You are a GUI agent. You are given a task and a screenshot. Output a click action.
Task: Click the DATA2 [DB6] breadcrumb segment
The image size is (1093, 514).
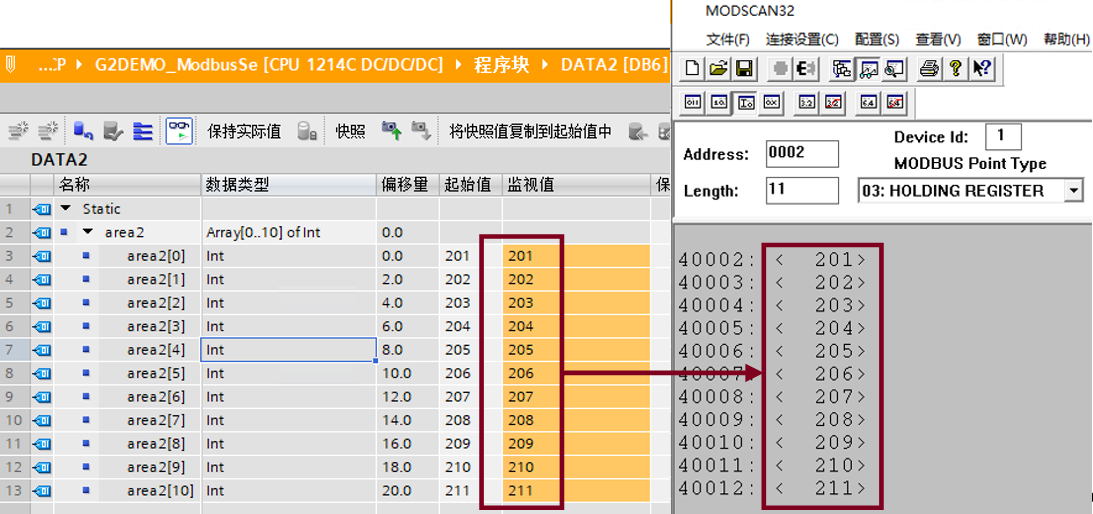(614, 66)
